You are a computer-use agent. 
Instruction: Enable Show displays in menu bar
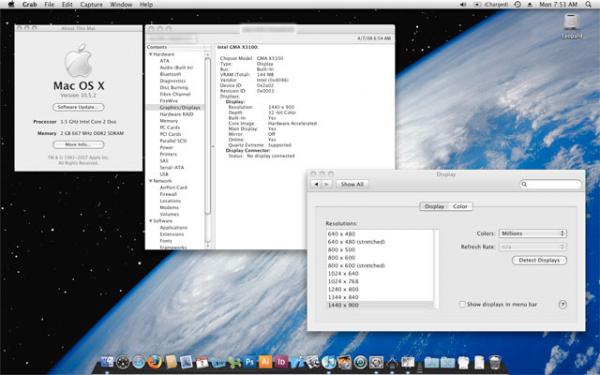pos(462,304)
